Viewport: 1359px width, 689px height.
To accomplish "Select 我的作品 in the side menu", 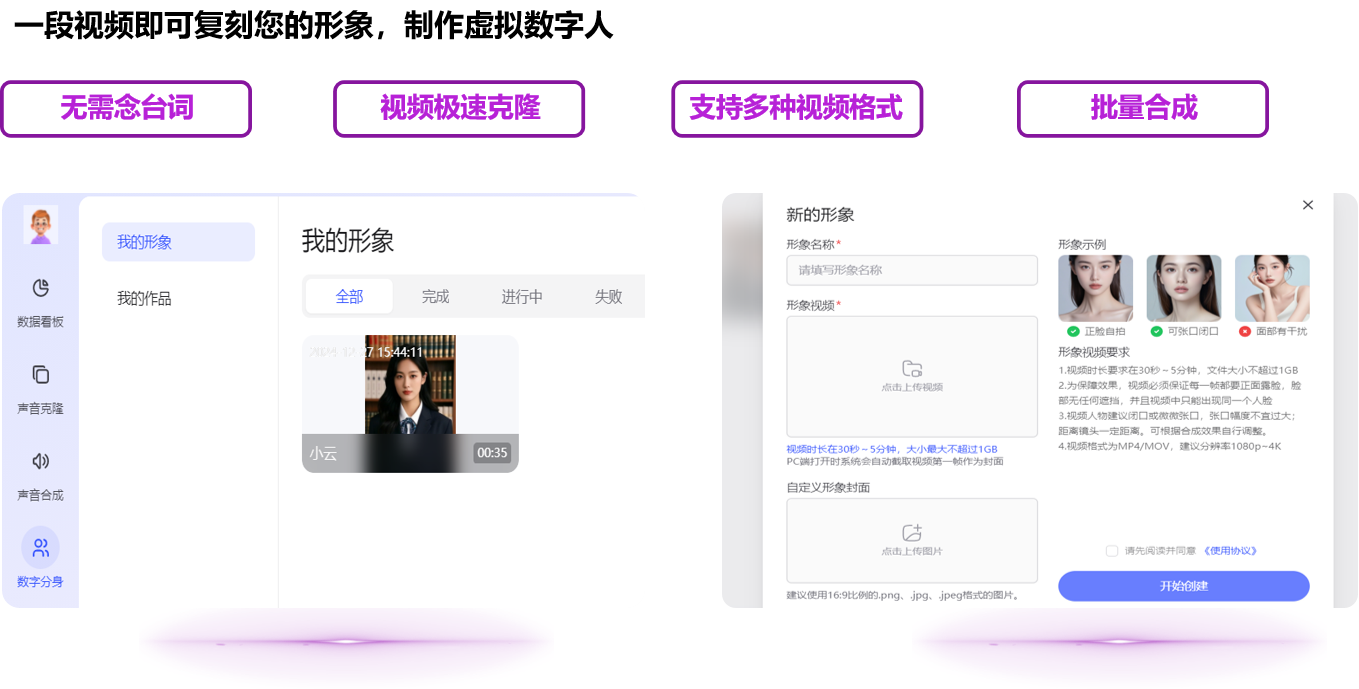I will coord(144,298).
